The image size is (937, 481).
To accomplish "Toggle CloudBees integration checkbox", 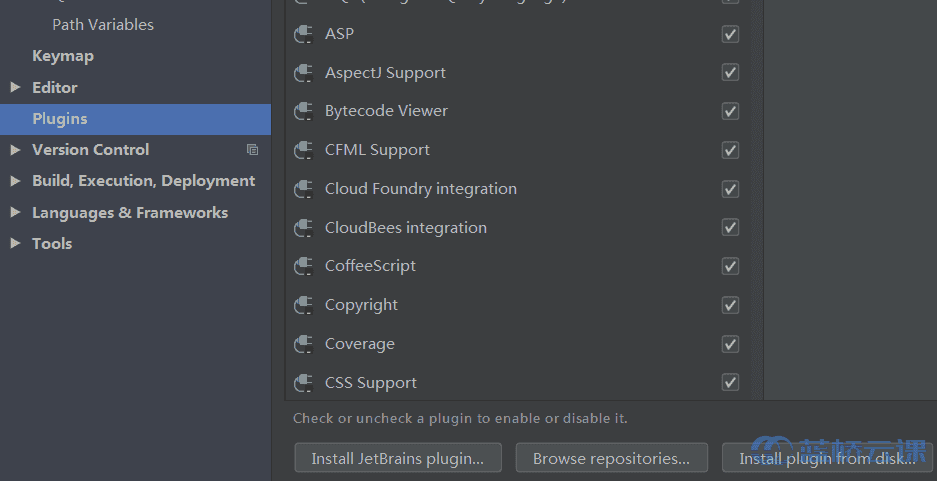I will [x=730, y=227].
